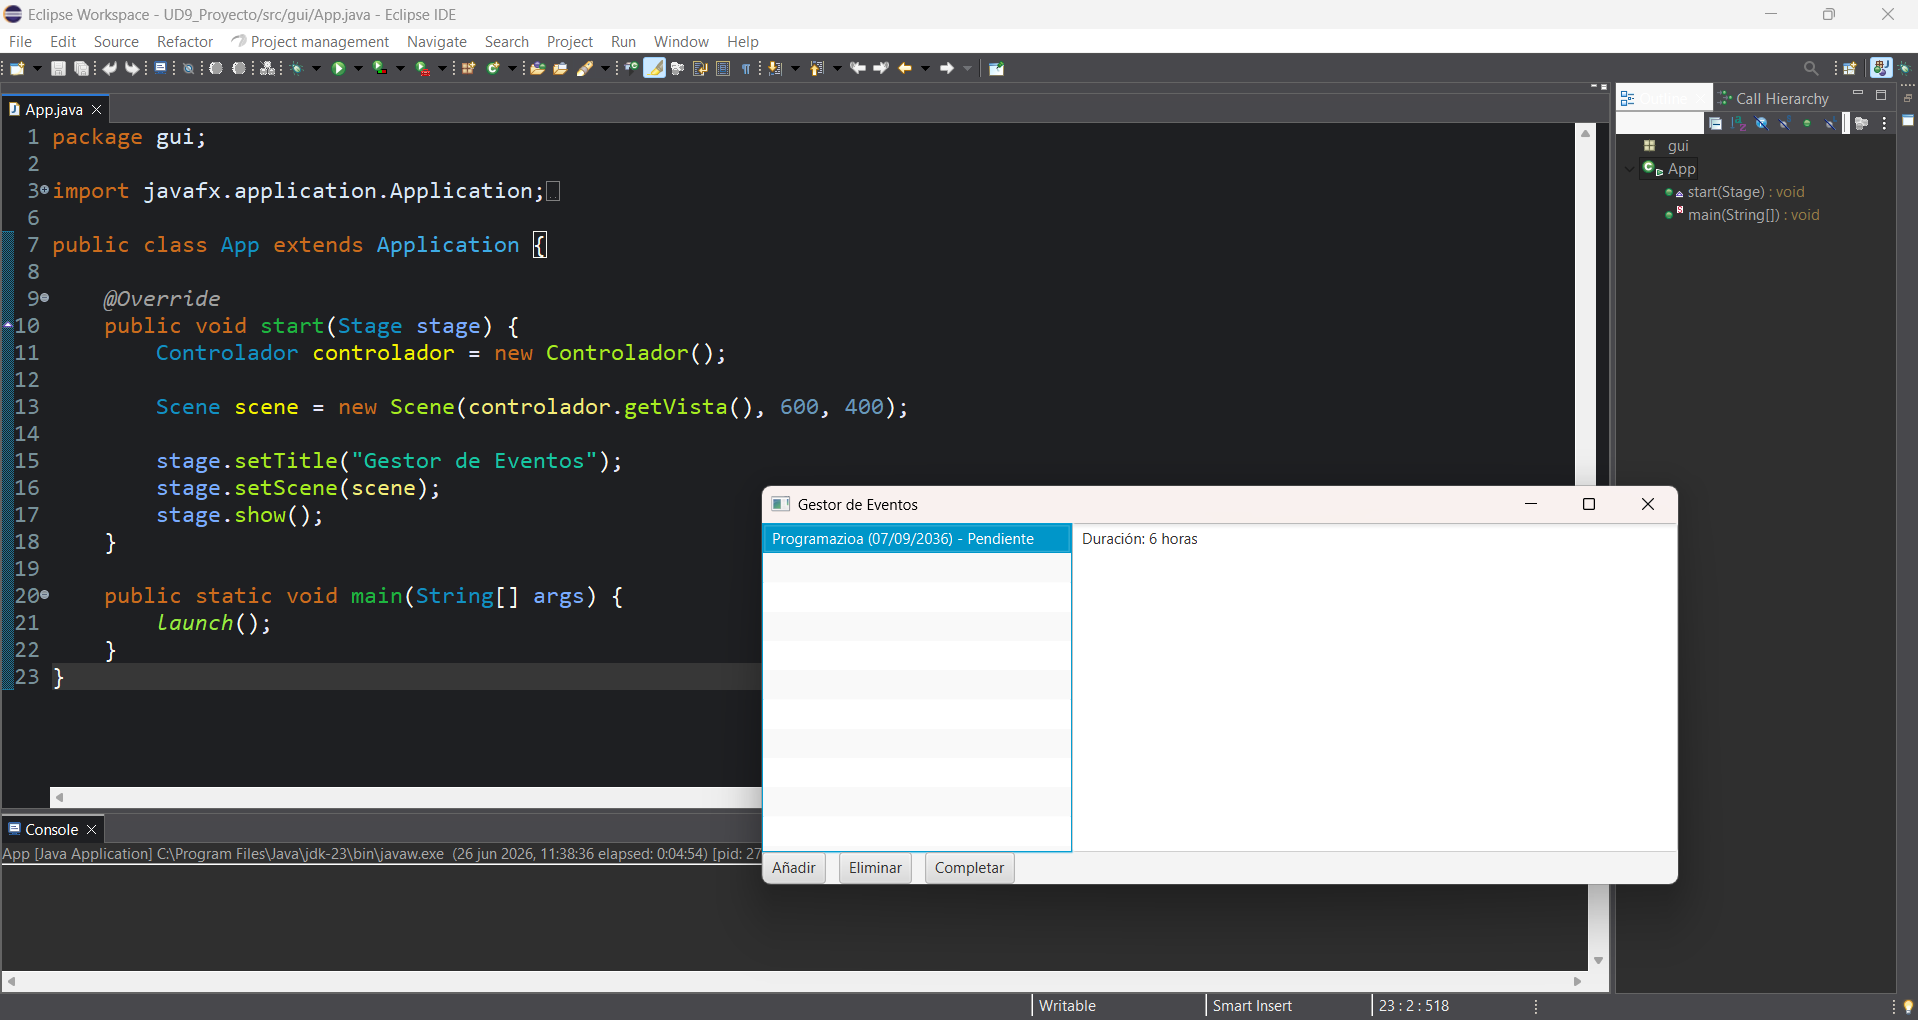Open the Search dropdown arrow
Image resolution: width=1918 pixels, height=1020 pixels.
pyautogui.click(x=605, y=68)
